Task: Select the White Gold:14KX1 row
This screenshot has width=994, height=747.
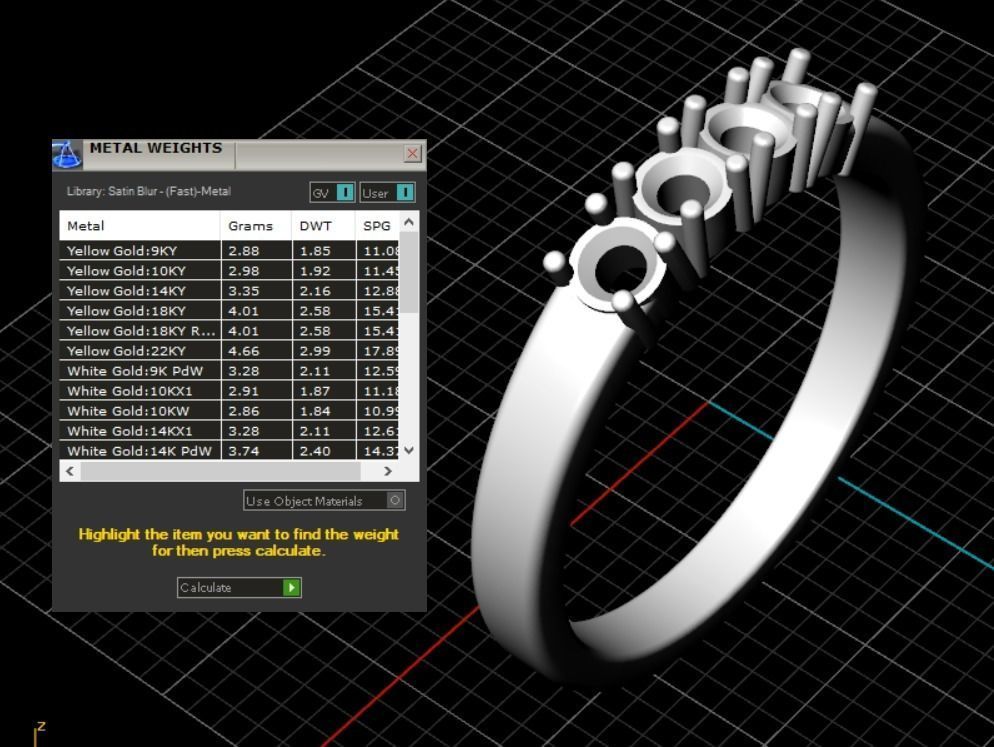Action: tap(229, 431)
